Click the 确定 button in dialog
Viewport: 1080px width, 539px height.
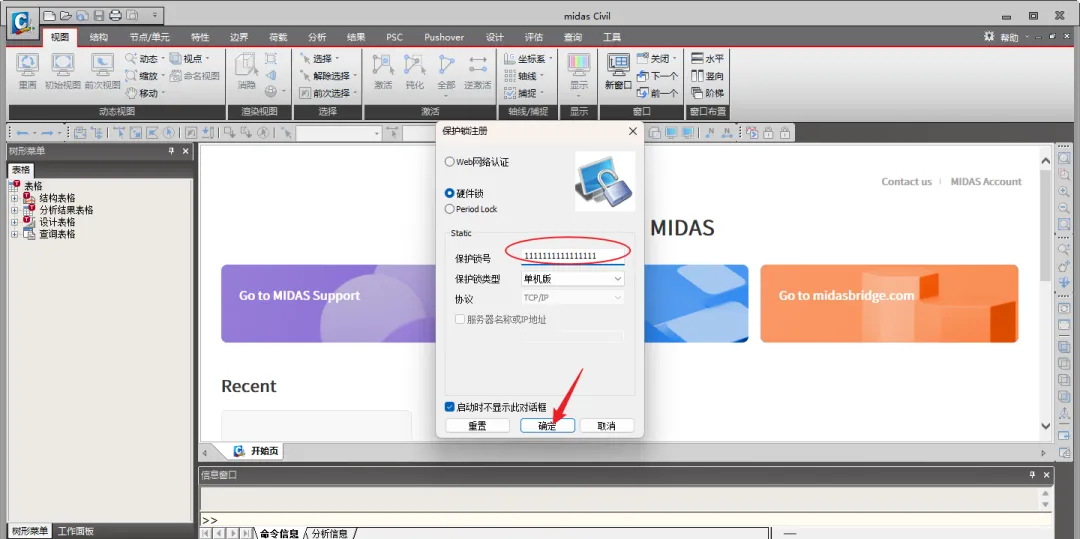548,426
